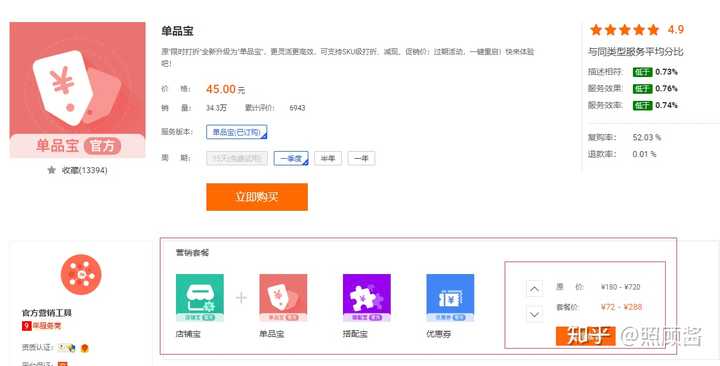Click the 6943 cumulative reviews count
The height and width of the screenshot is (366, 720).
point(297,108)
